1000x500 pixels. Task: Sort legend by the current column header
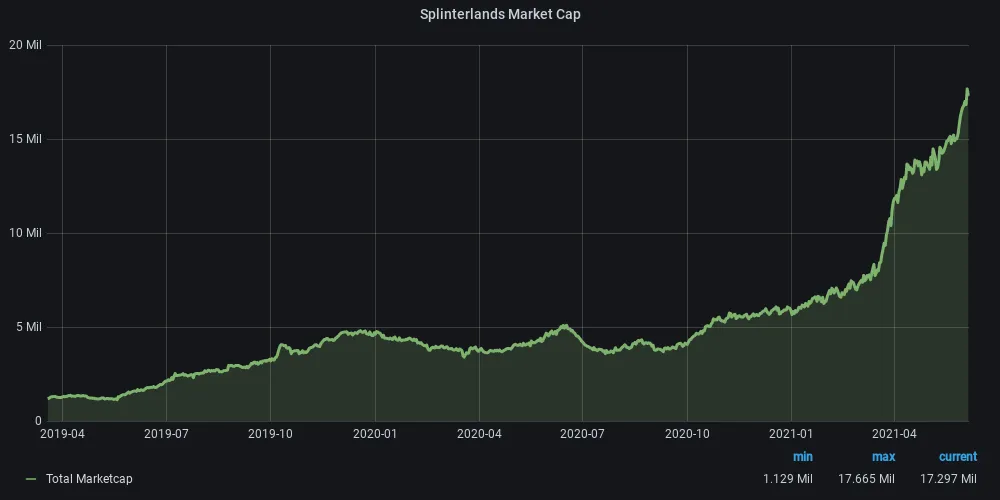click(x=958, y=457)
